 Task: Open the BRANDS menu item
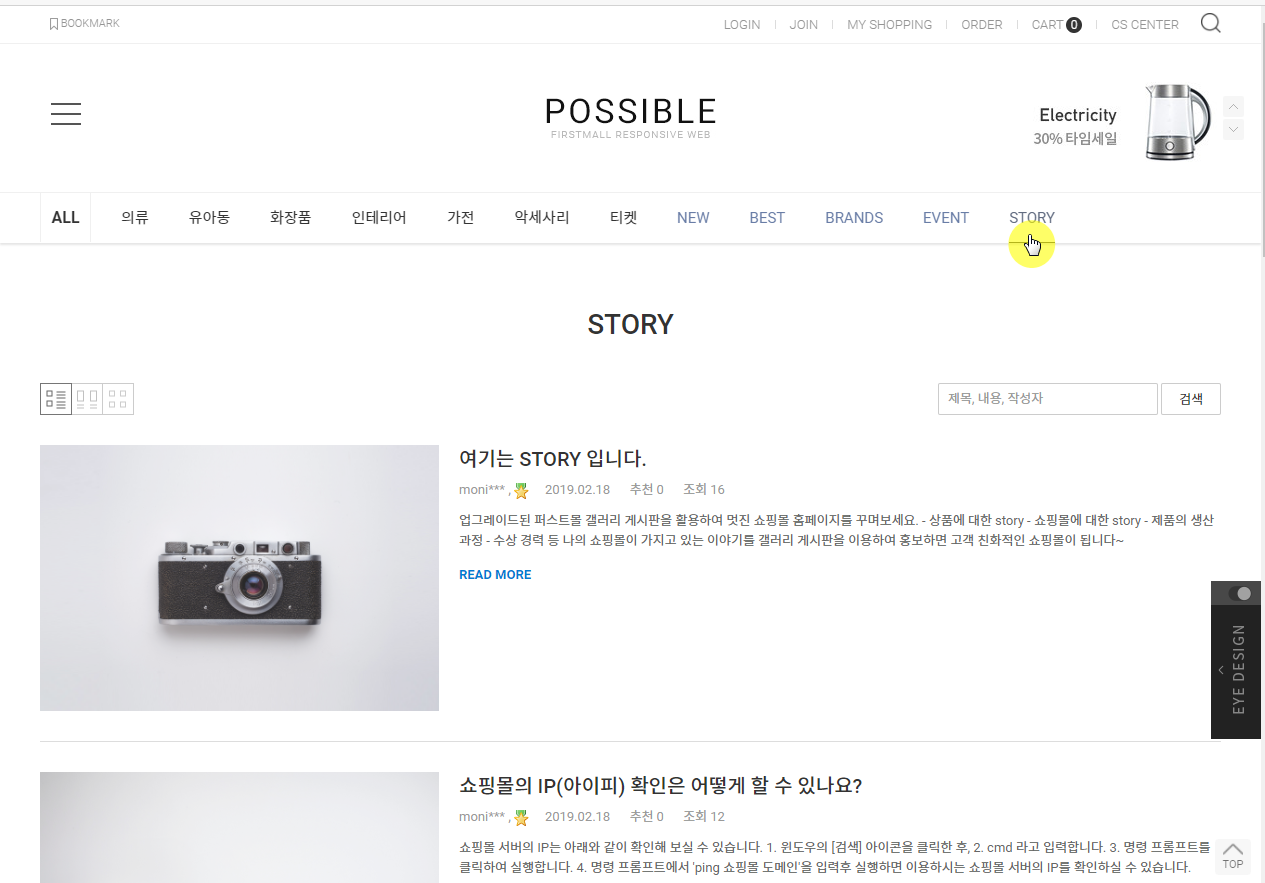854,218
